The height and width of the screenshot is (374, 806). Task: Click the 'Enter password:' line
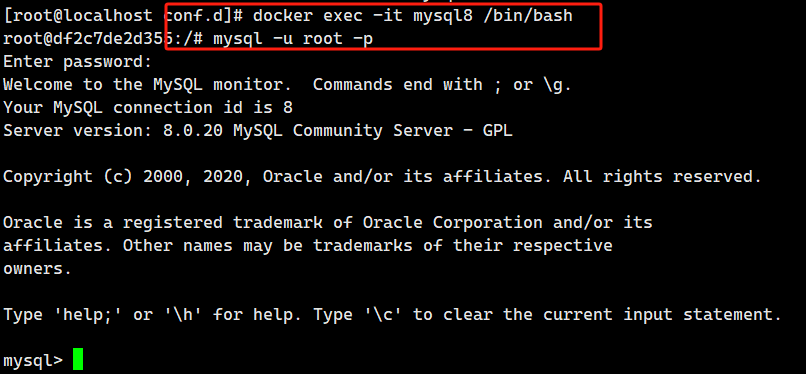pyautogui.click(x=78, y=62)
